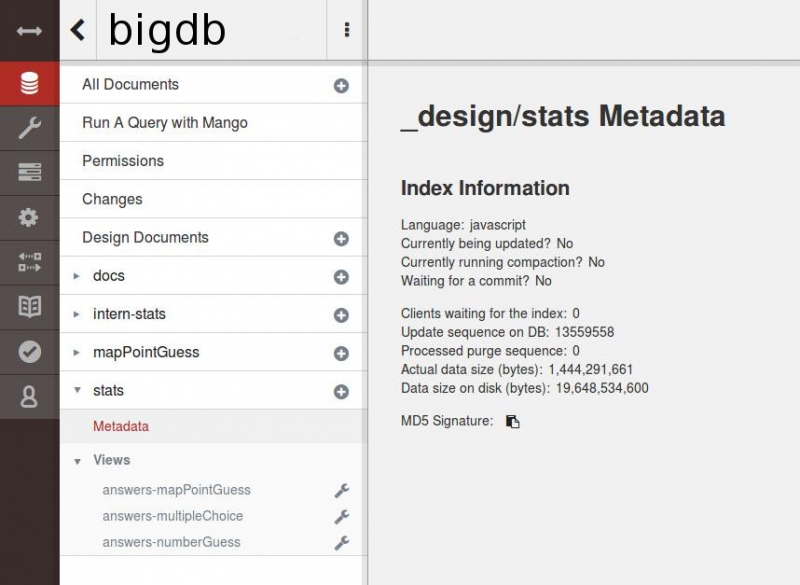Viewport: 800px width, 585px height.
Task: Open the Setup wrench icon in the sidebar
Action: pyautogui.click(x=29, y=128)
